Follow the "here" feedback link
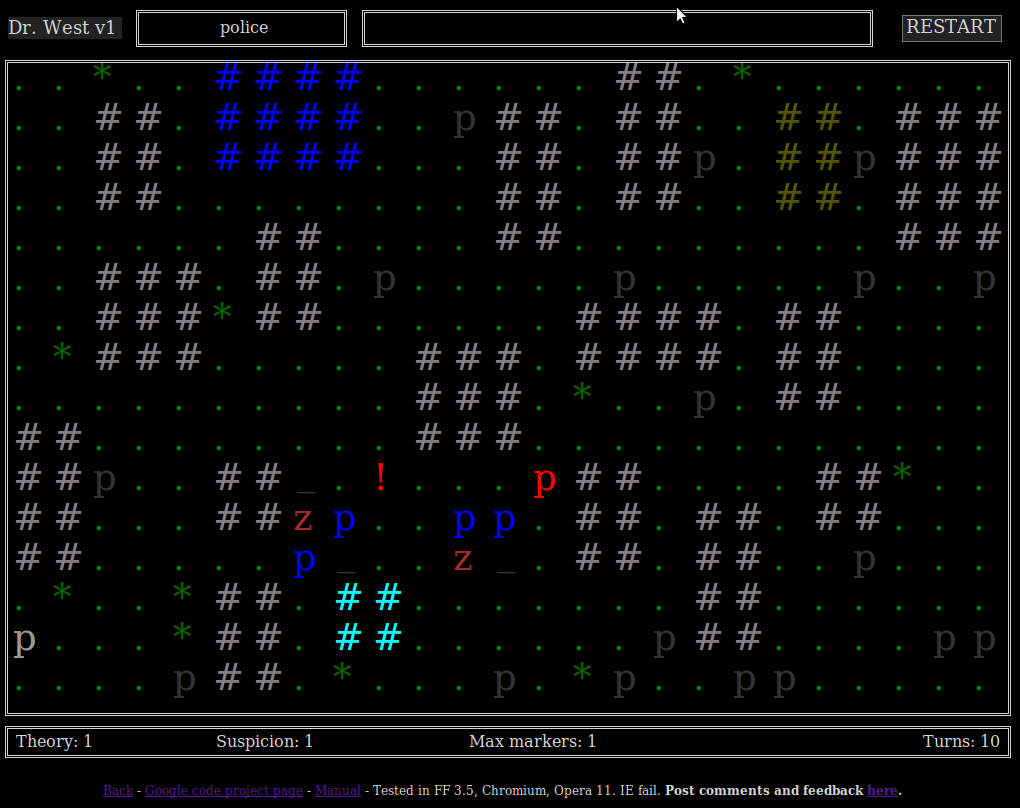 click(x=882, y=790)
